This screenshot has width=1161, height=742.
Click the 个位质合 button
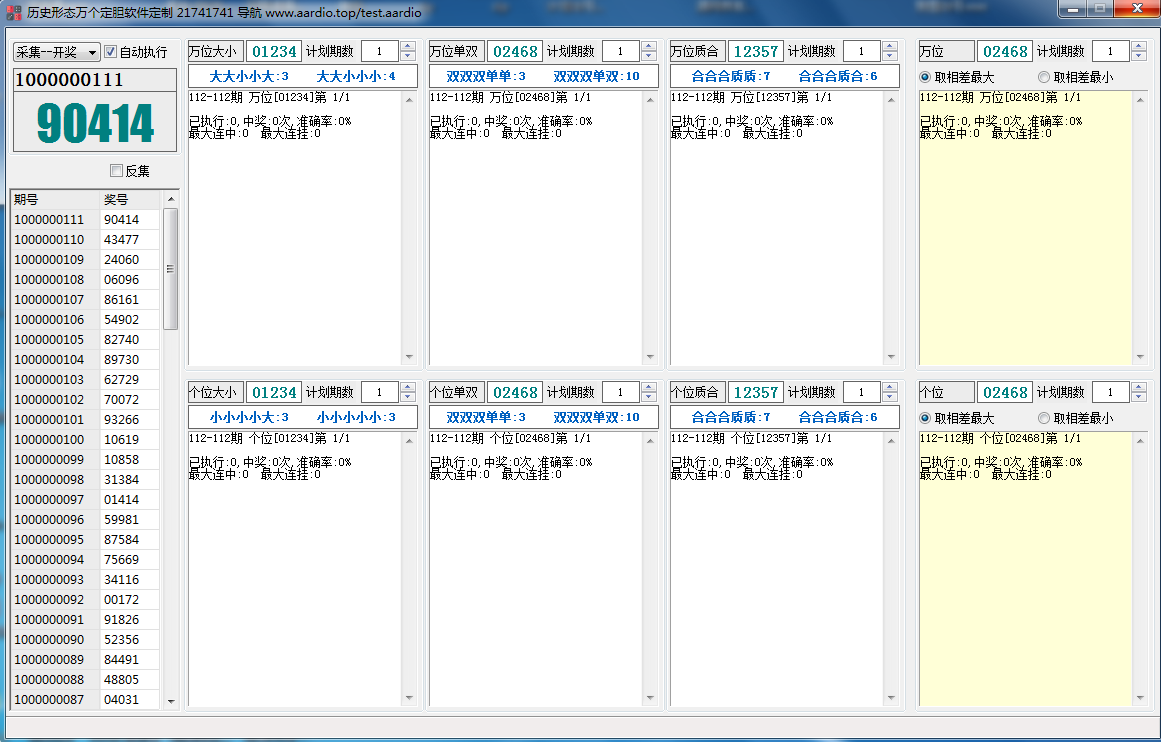point(697,392)
